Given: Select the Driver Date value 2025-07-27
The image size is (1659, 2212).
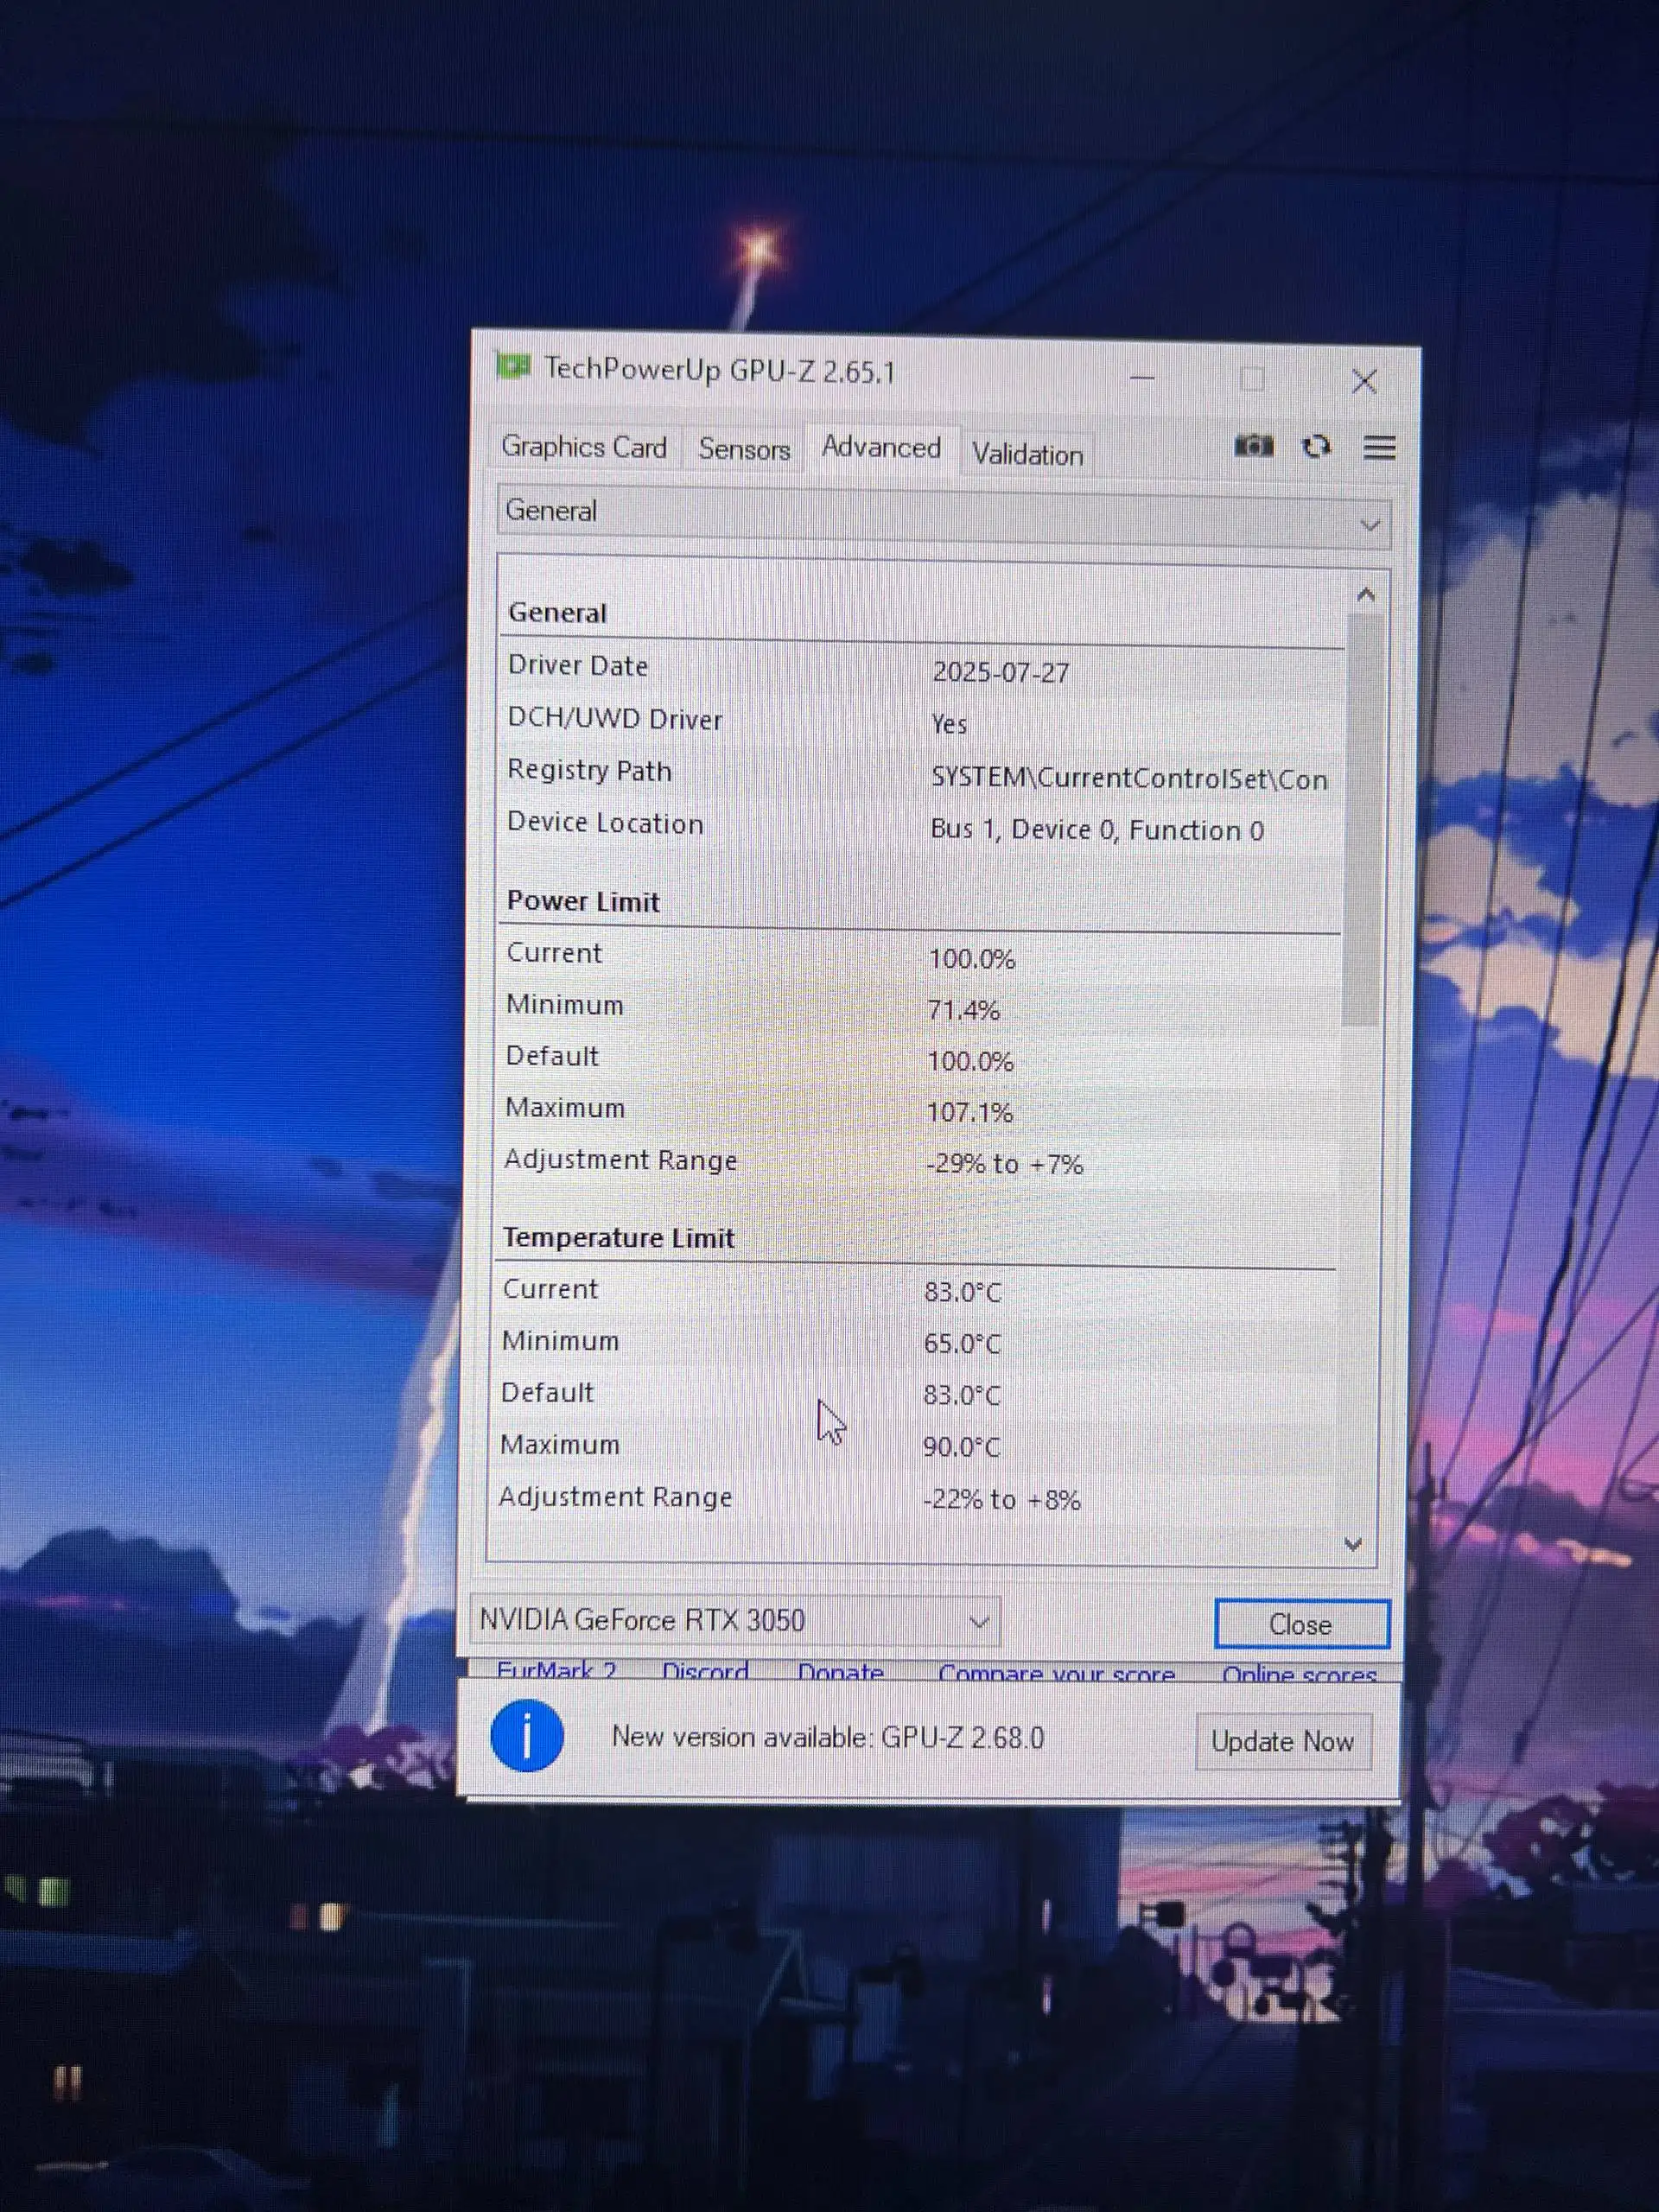Looking at the screenshot, I should [x=1000, y=672].
